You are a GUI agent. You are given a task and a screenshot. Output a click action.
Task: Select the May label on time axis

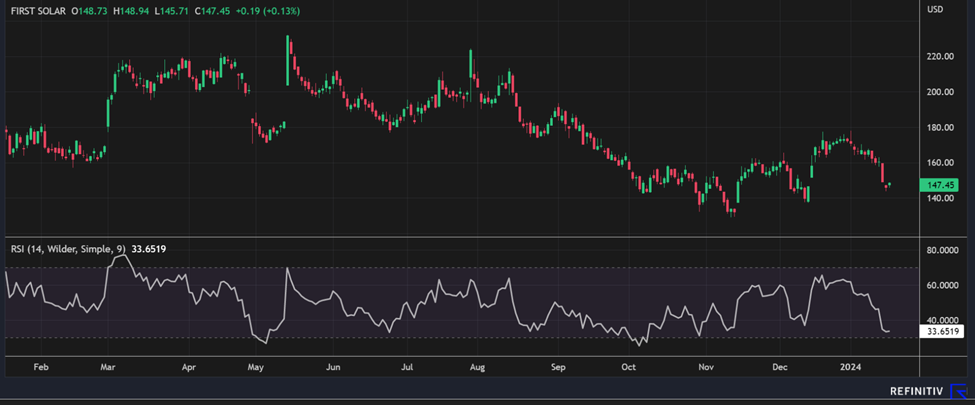click(x=258, y=367)
